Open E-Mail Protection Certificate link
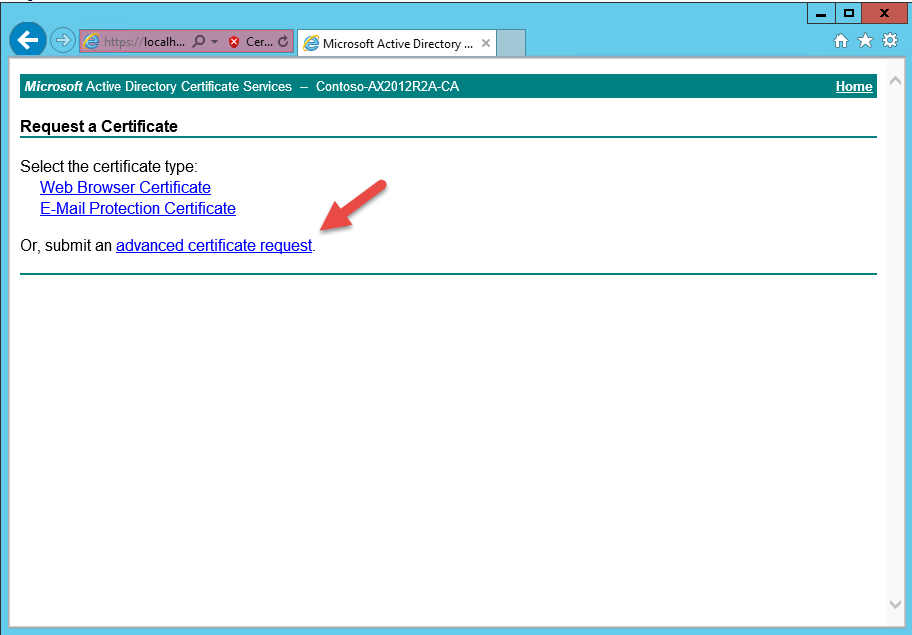The height and width of the screenshot is (635, 912). 138,208
